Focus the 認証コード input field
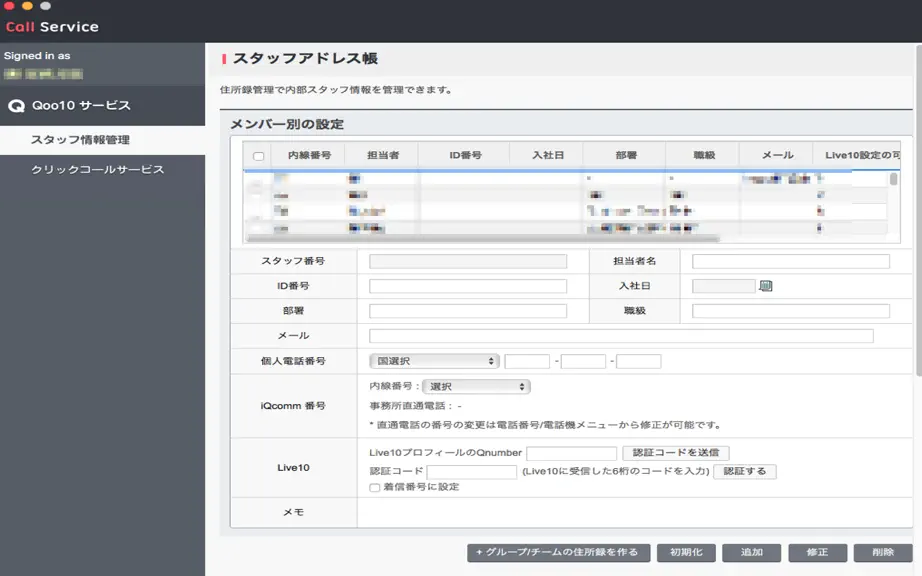The image size is (922, 576). click(472, 472)
